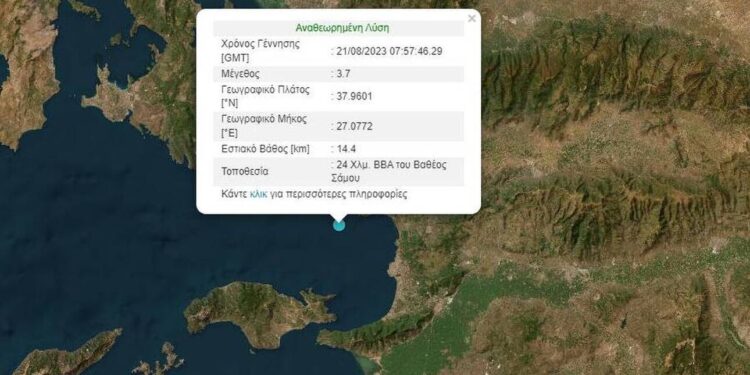Select the 'Αναθεωρημένη Λύση' popup header
Screen dimensions: 750x375
[342, 28]
